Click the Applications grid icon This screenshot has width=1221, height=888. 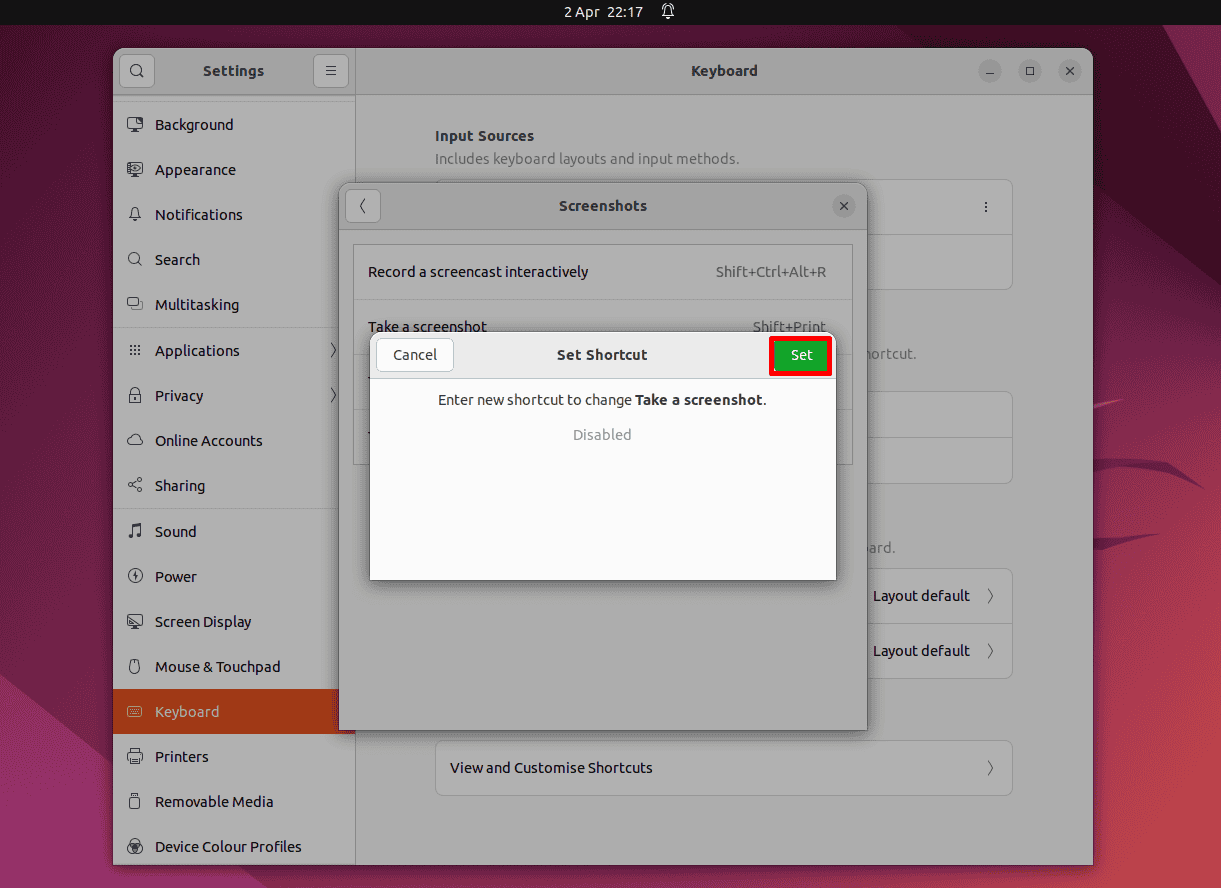135,351
